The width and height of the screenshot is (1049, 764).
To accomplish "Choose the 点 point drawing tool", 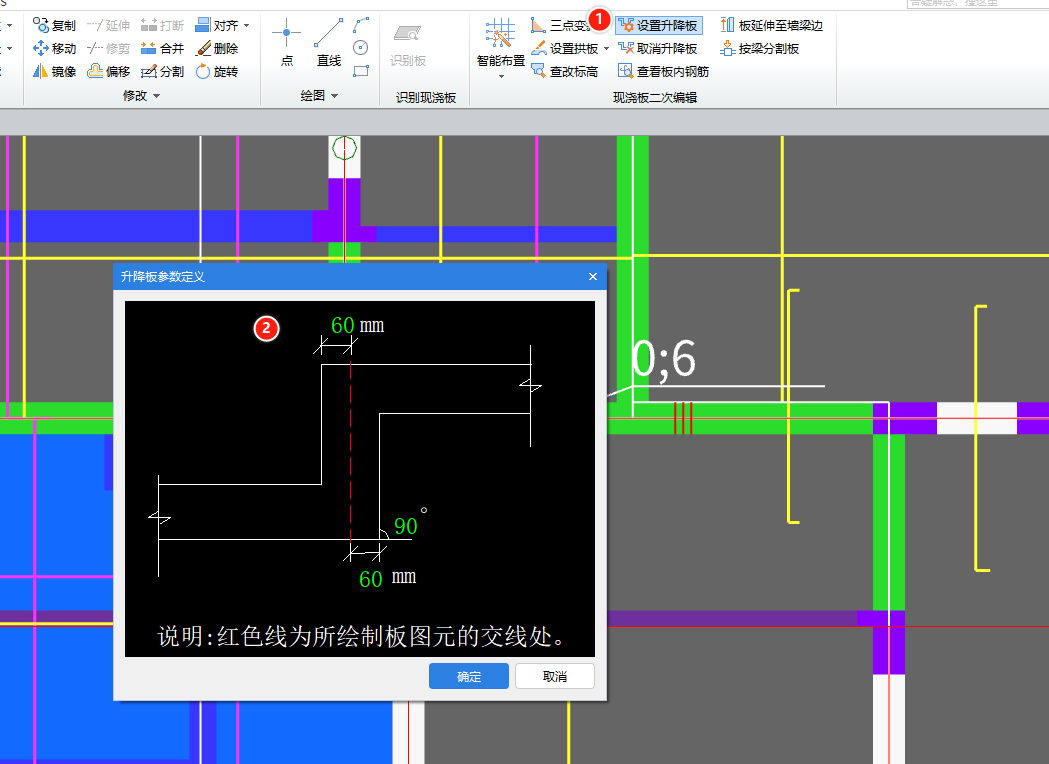I will click(x=287, y=43).
